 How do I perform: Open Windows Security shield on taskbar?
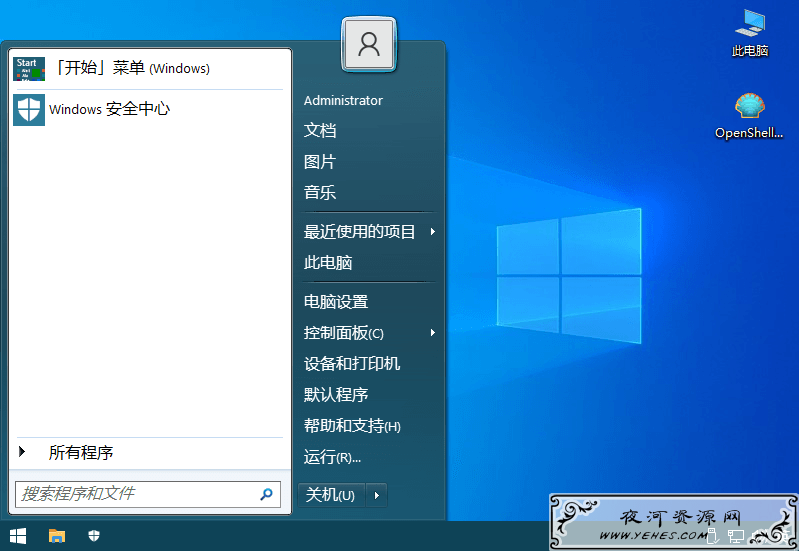94,536
